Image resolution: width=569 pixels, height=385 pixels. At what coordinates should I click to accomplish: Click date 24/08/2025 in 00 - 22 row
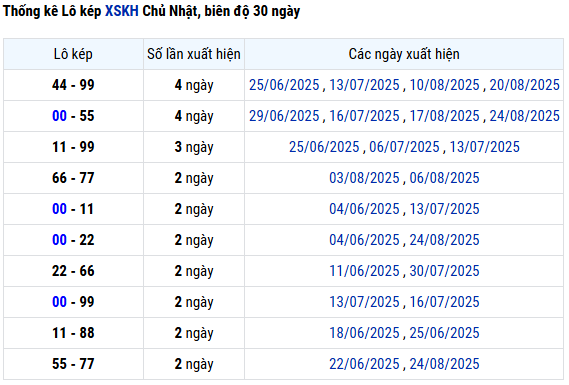(445, 240)
